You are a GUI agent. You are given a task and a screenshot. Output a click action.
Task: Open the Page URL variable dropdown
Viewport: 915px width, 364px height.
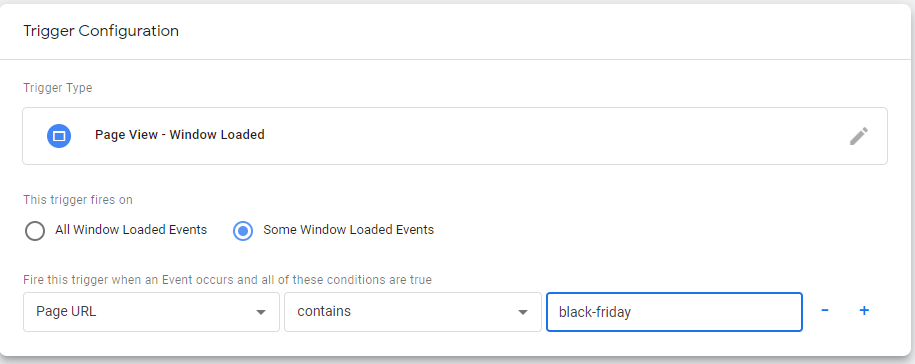151,312
